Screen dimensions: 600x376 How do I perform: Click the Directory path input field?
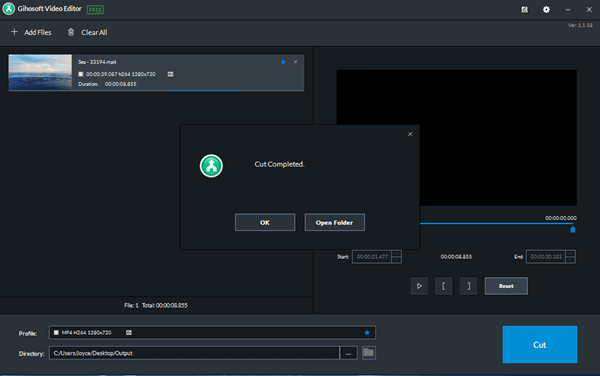[194, 353]
